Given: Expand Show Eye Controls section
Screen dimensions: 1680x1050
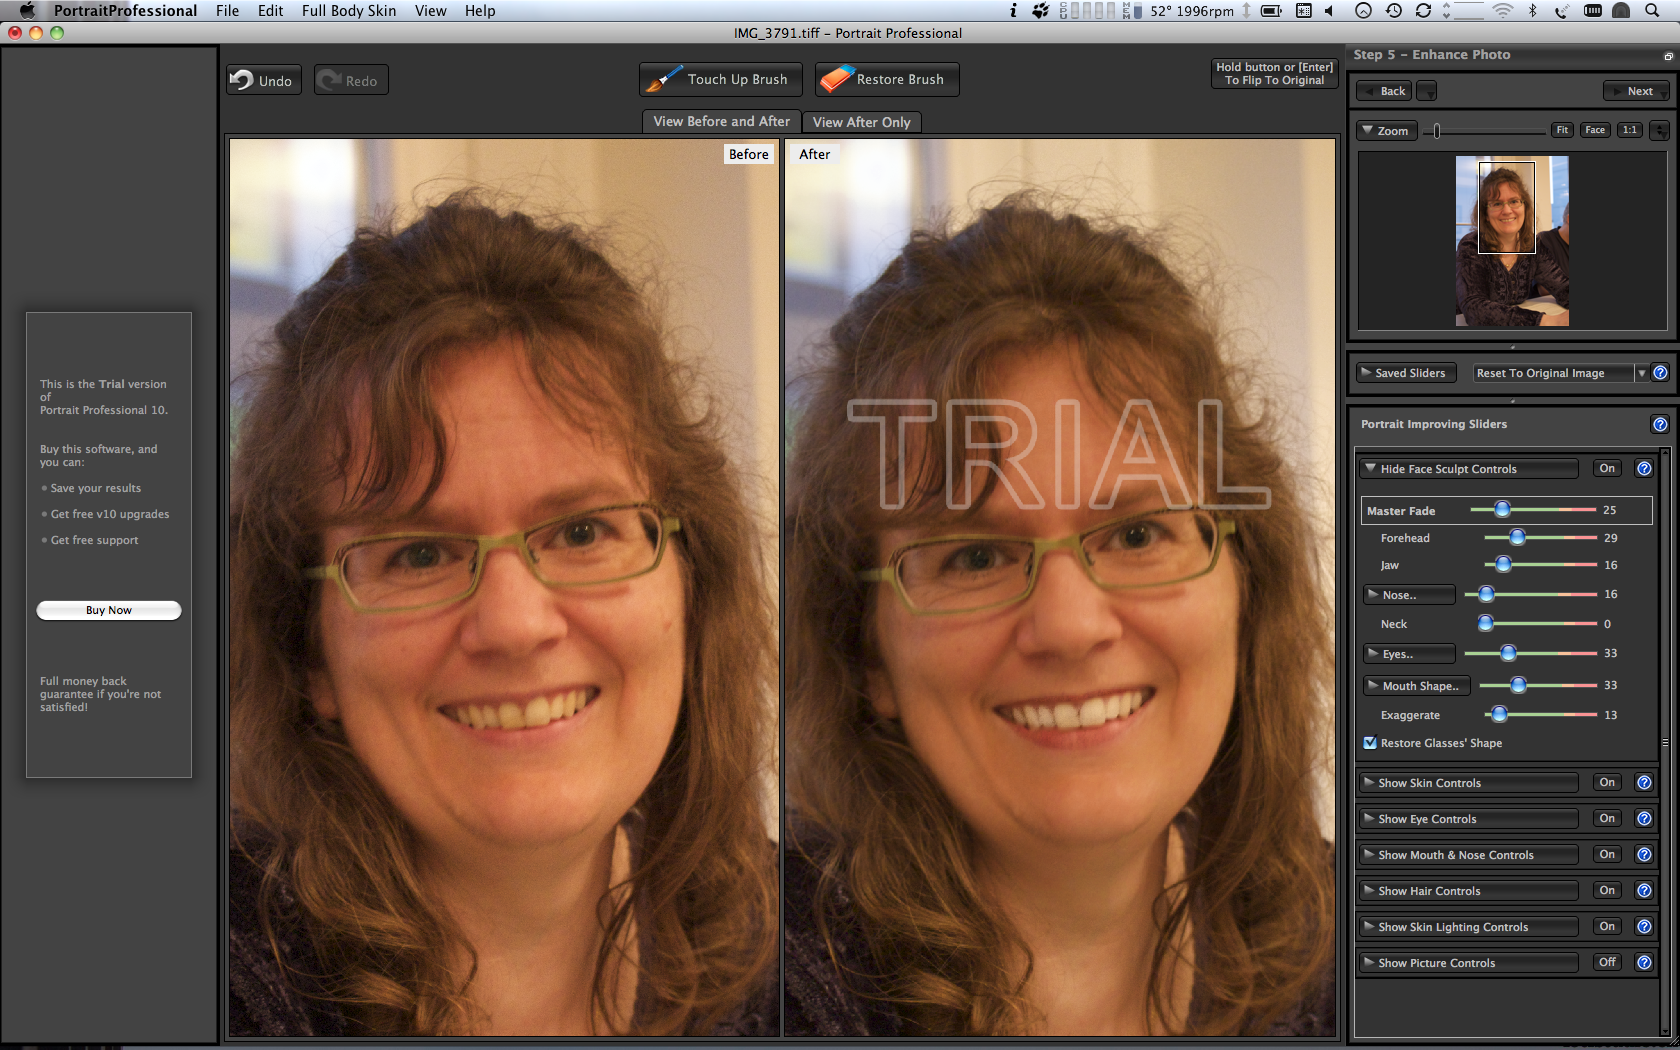Looking at the screenshot, I should point(1468,819).
